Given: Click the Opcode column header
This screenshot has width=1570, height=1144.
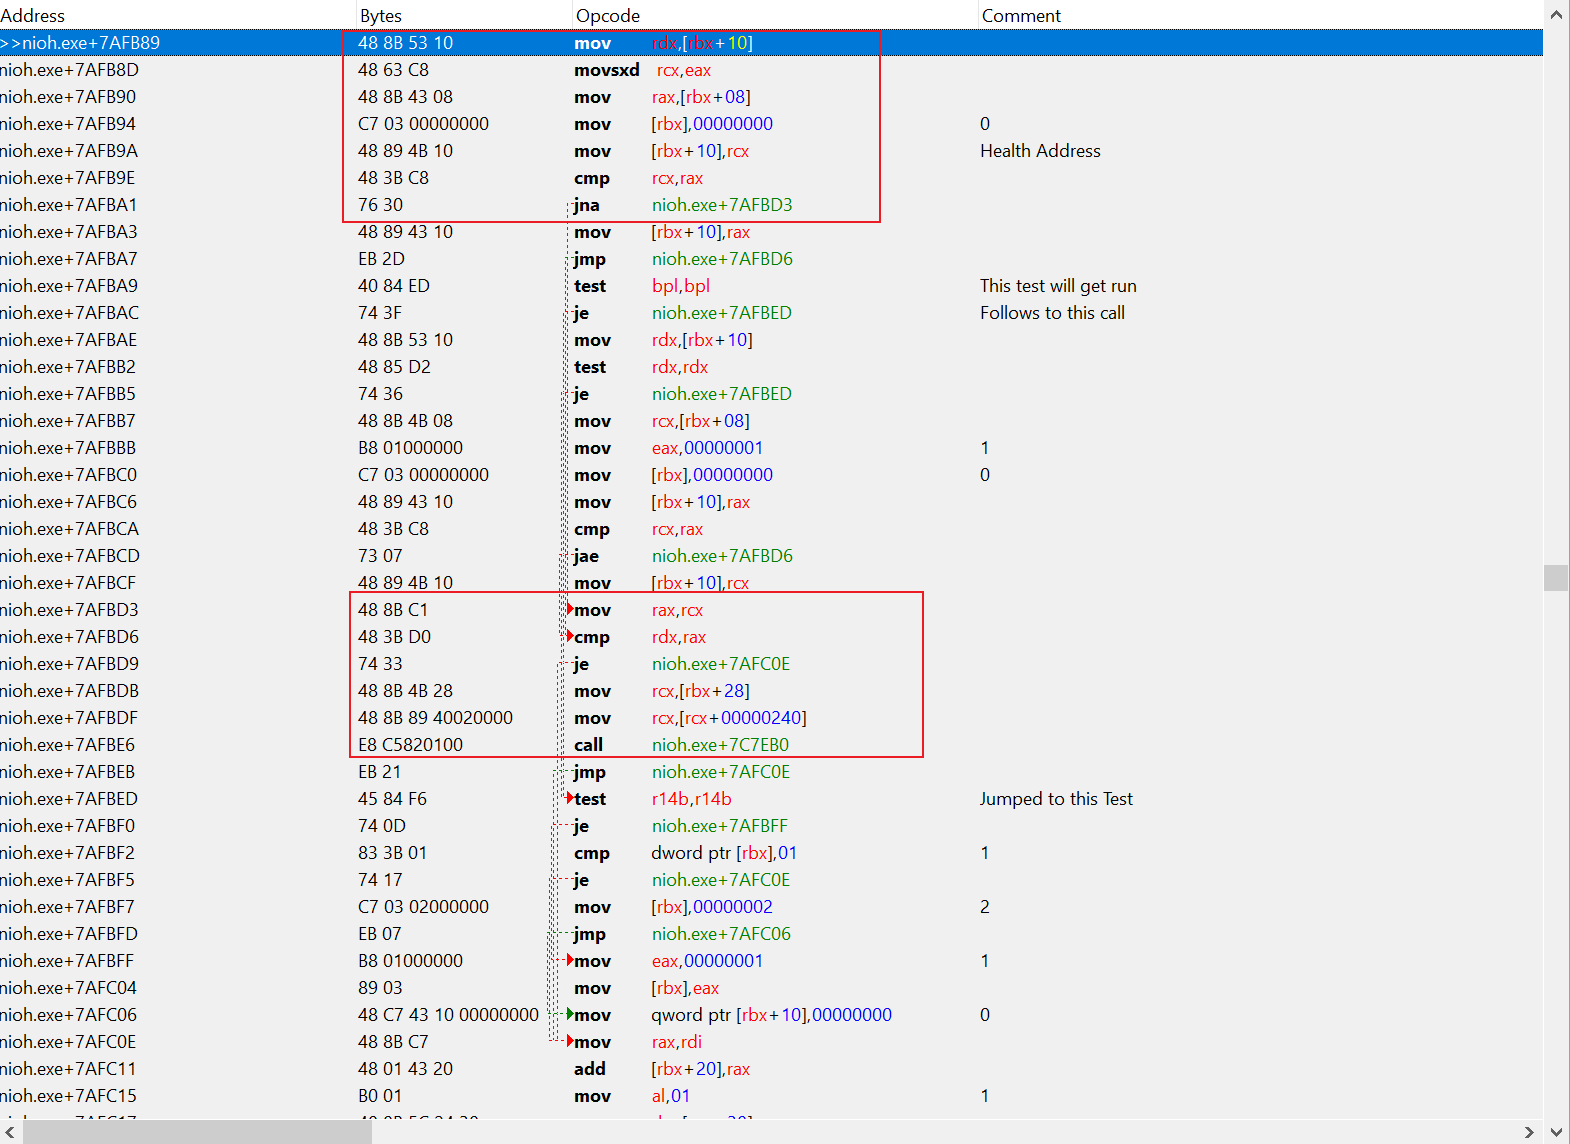Looking at the screenshot, I should [608, 16].
